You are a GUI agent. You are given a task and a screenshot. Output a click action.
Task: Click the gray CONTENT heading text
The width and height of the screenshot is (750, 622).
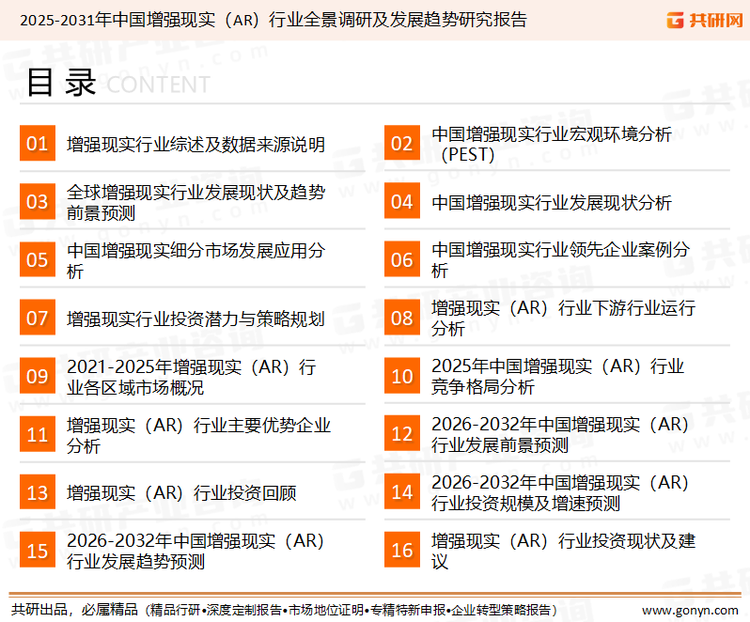point(158,85)
